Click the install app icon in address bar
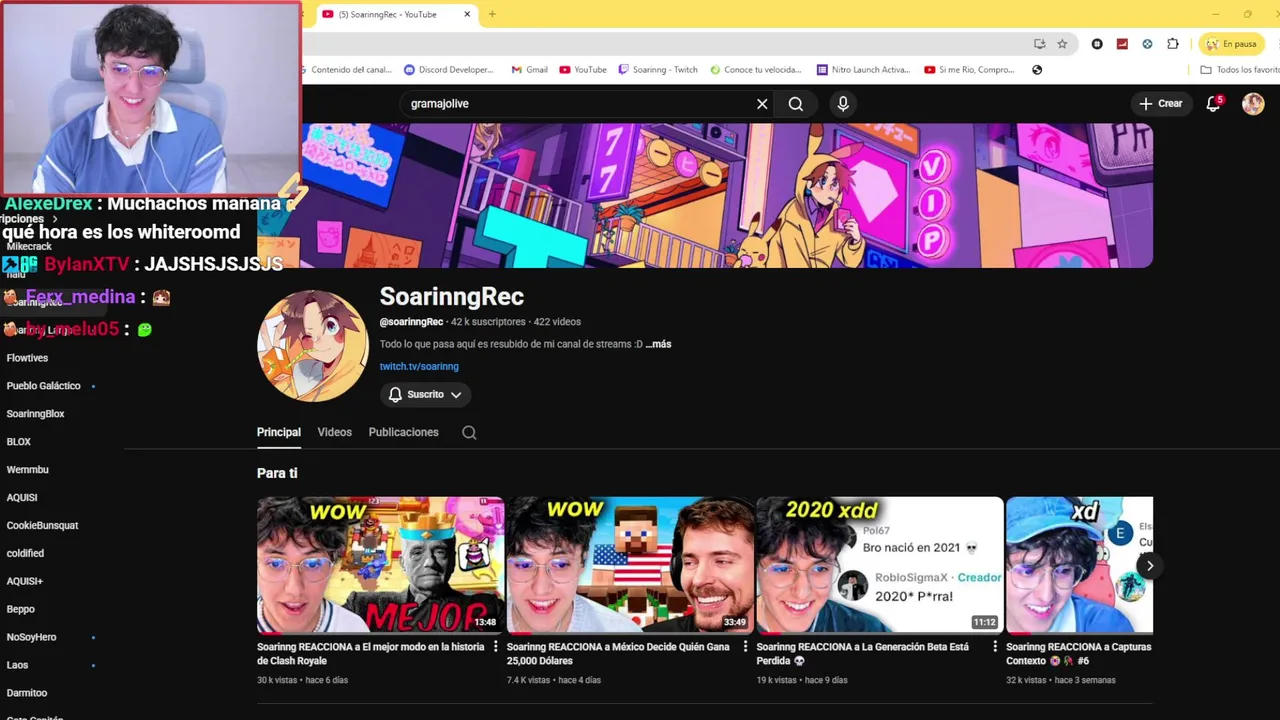 tap(1040, 44)
